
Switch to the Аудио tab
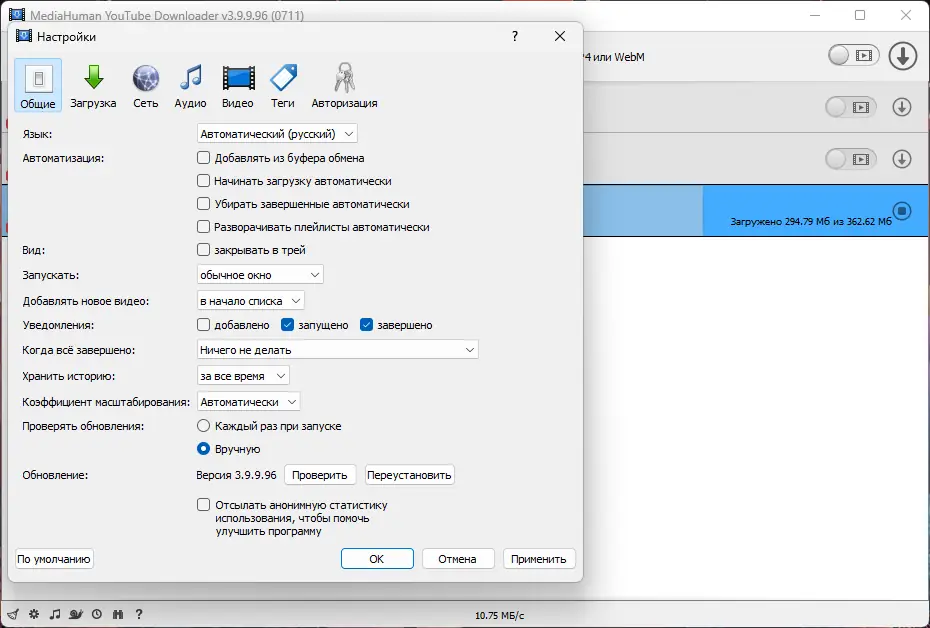click(x=190, y=85)
